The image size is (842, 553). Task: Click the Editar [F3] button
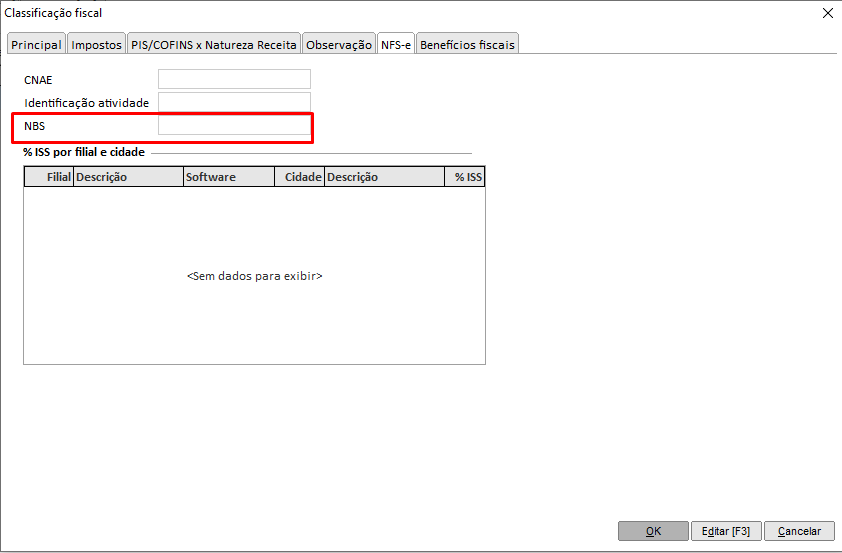pos(725,531)
